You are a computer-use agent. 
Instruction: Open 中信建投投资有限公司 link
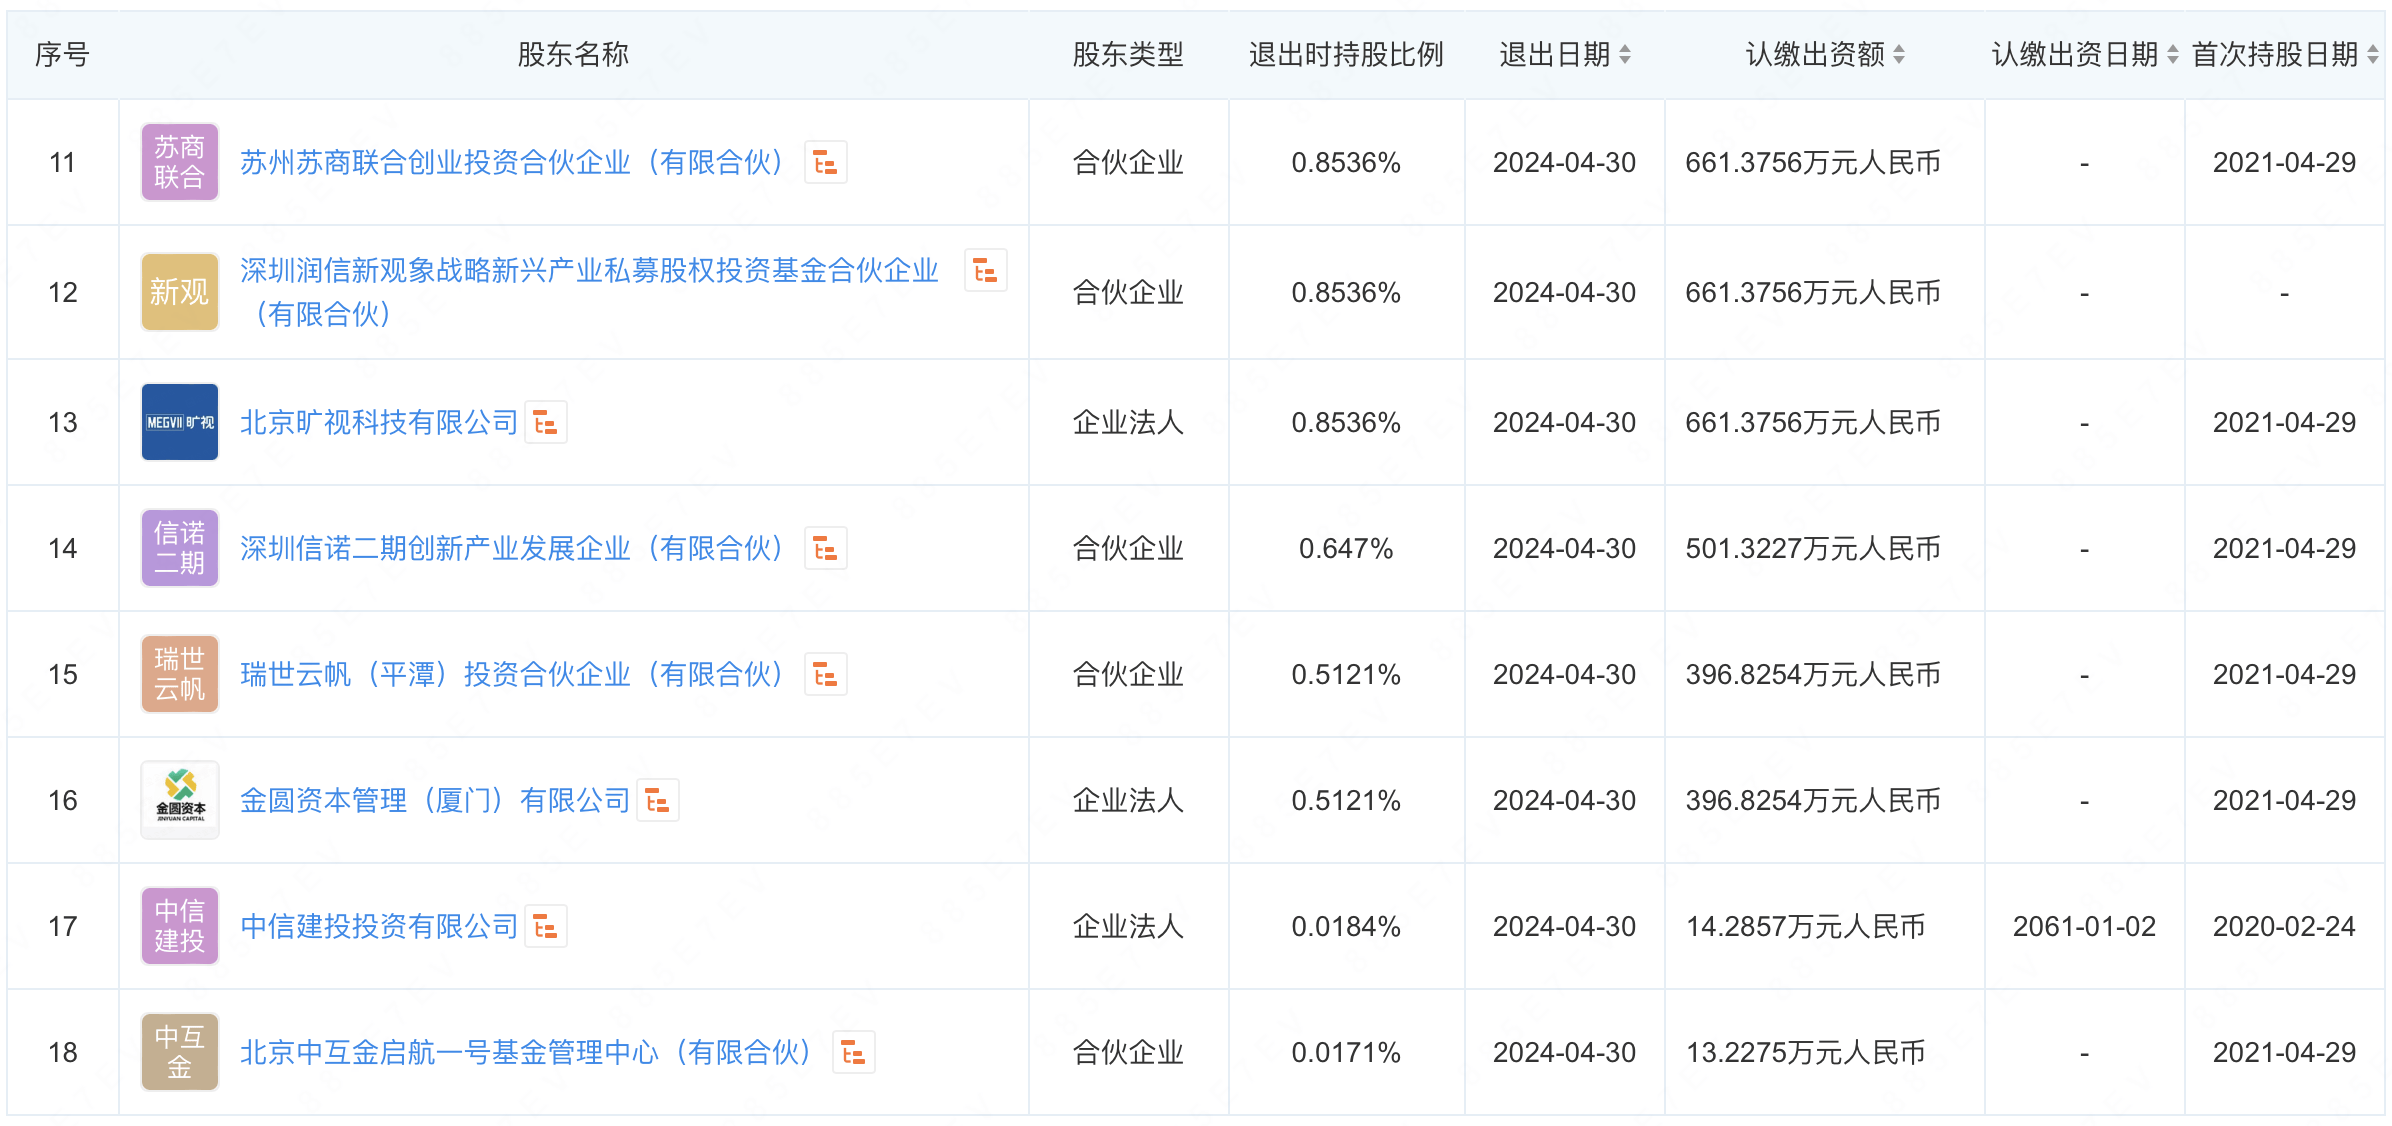[x=379, y=927]
